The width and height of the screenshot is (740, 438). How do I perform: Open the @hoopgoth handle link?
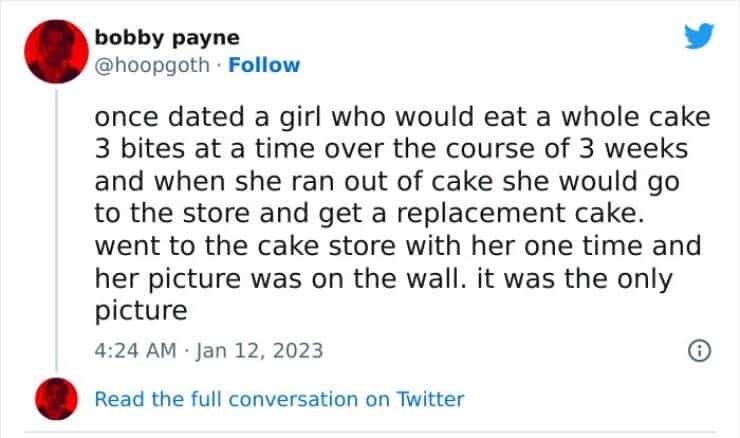(153, 65)
